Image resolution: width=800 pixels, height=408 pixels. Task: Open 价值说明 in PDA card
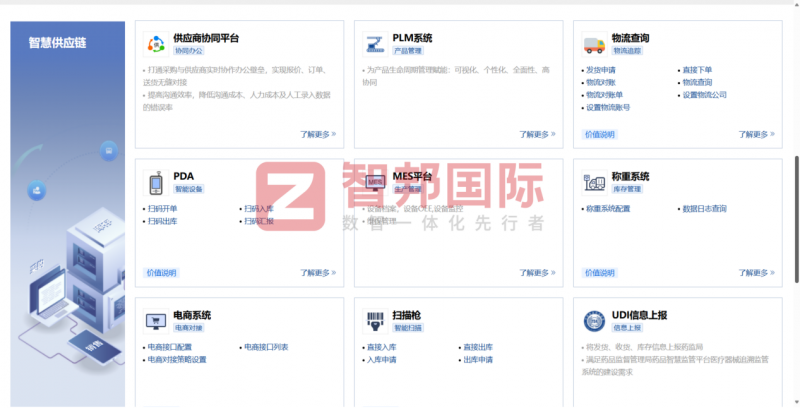coord(161,273)
